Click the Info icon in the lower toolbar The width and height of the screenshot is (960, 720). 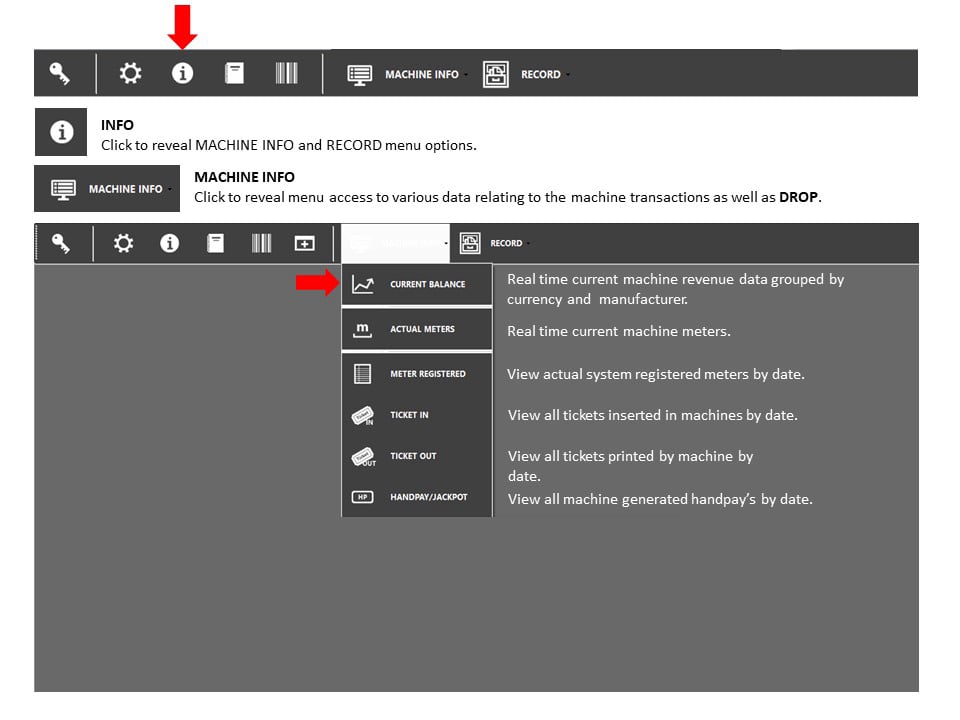tap(170, 244)
